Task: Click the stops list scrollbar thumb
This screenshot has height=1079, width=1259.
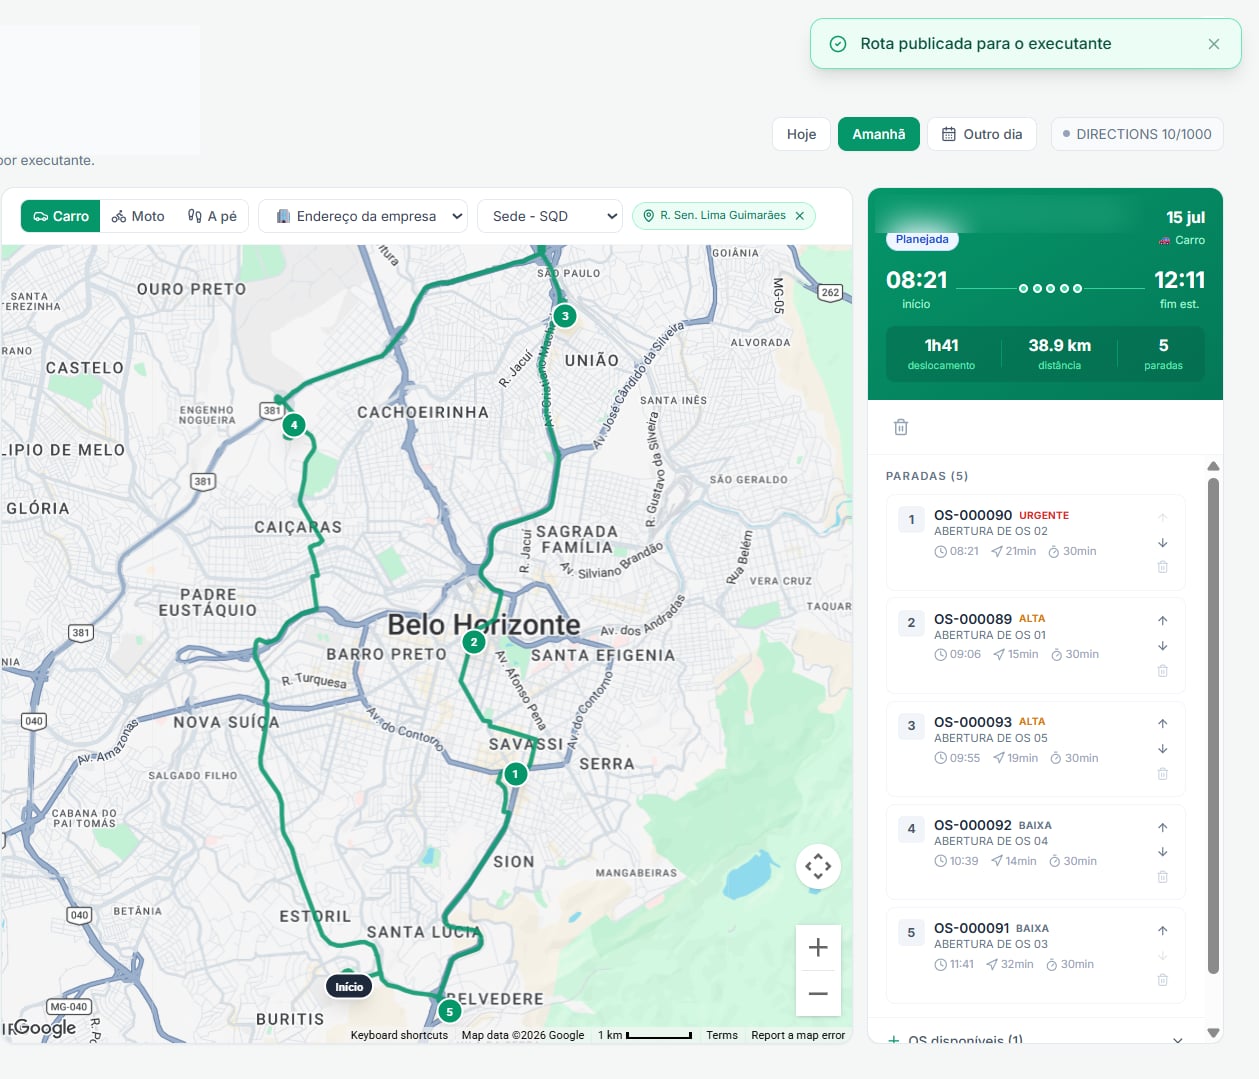Action: click(x=1213, y=725)
